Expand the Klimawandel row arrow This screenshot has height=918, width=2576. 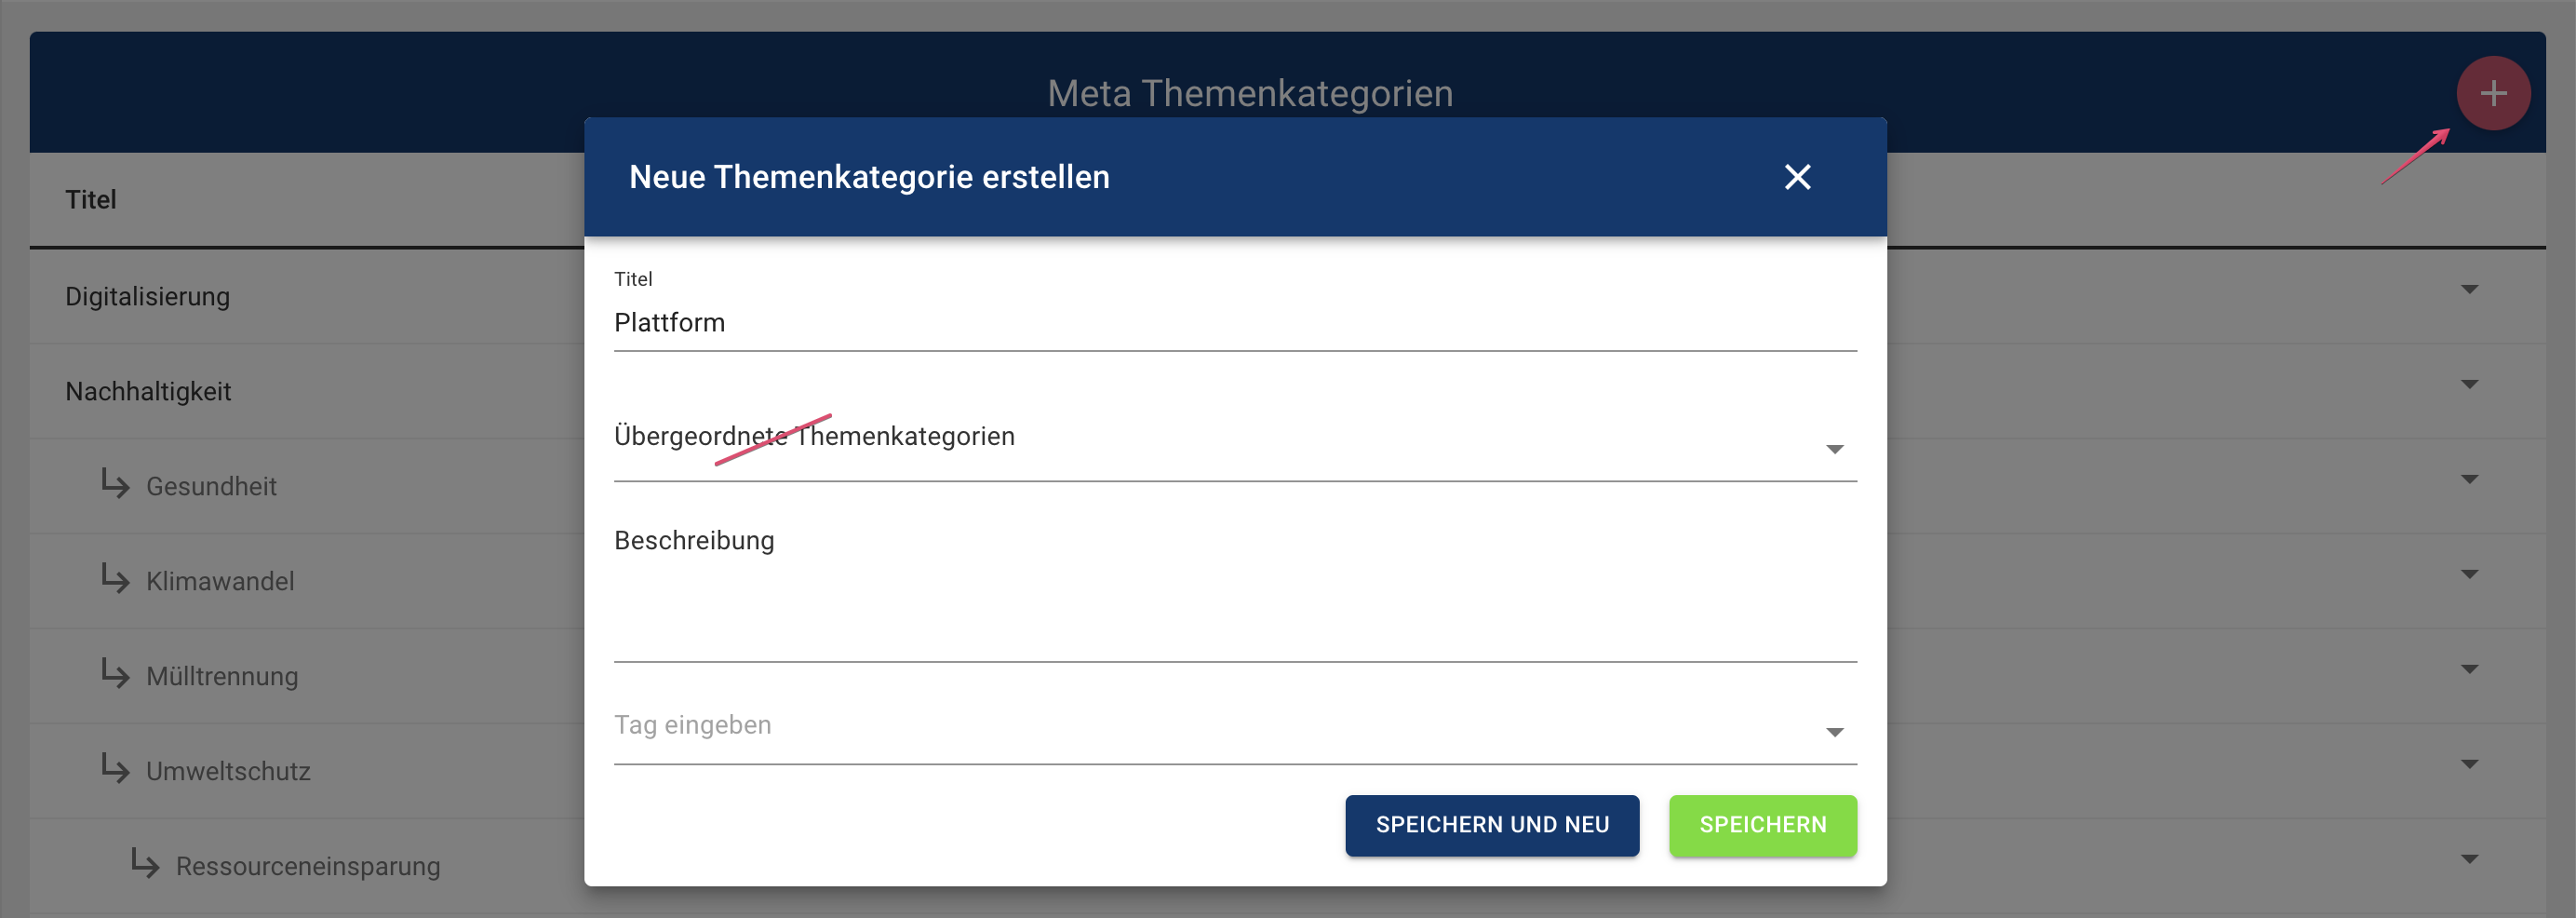tap(2469, 575)
